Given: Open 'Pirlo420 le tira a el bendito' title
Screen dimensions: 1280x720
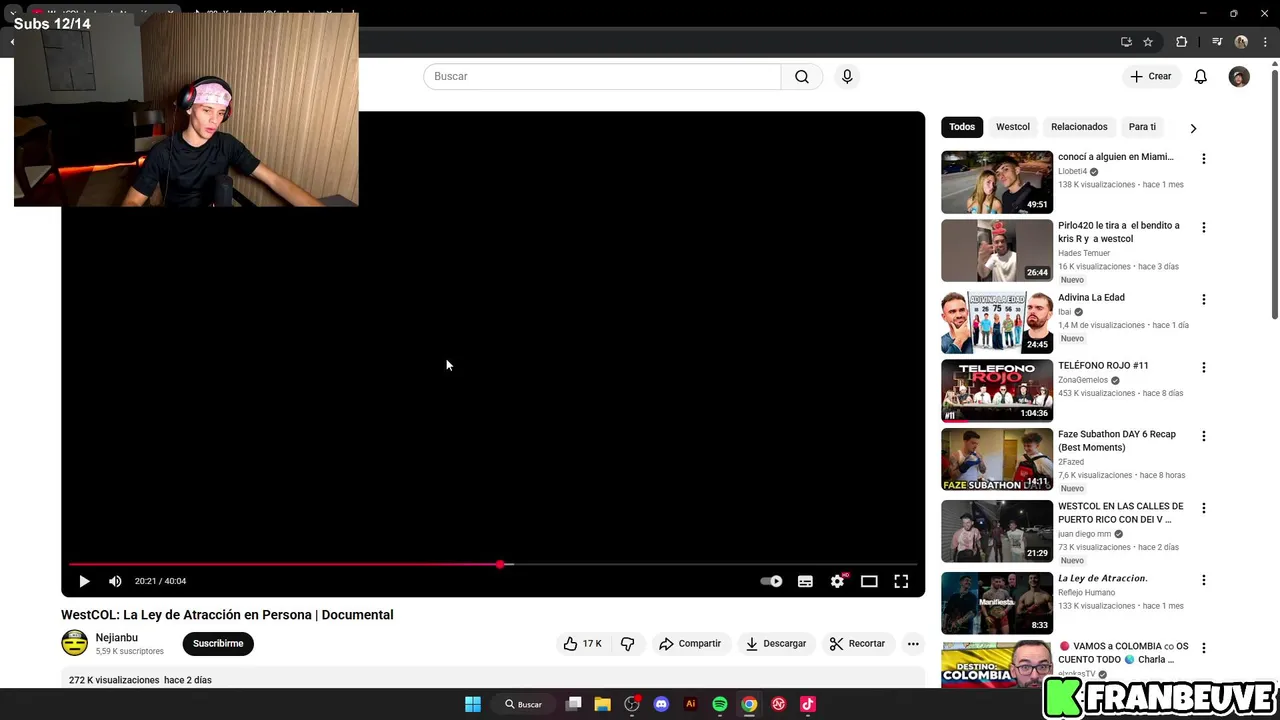Looking at the screenshot, I should (1119, 232).
